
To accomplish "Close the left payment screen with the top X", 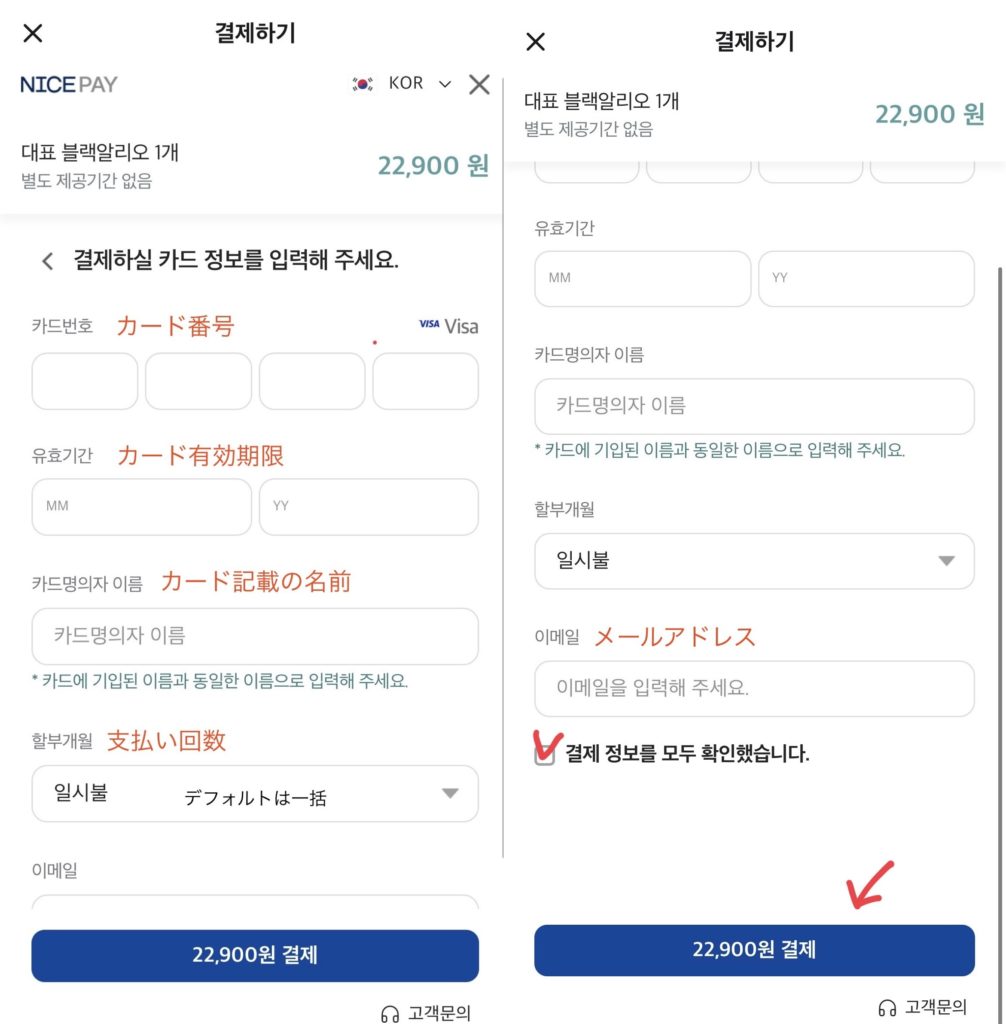I will click(33, 33).
